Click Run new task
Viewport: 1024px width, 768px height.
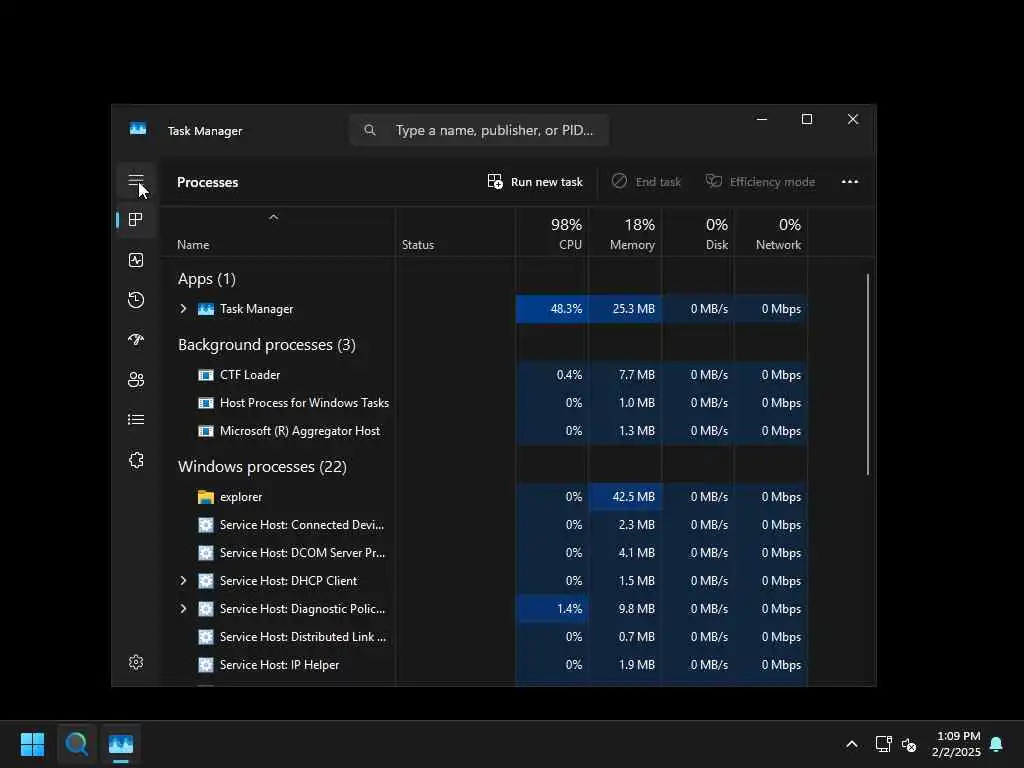536,182
